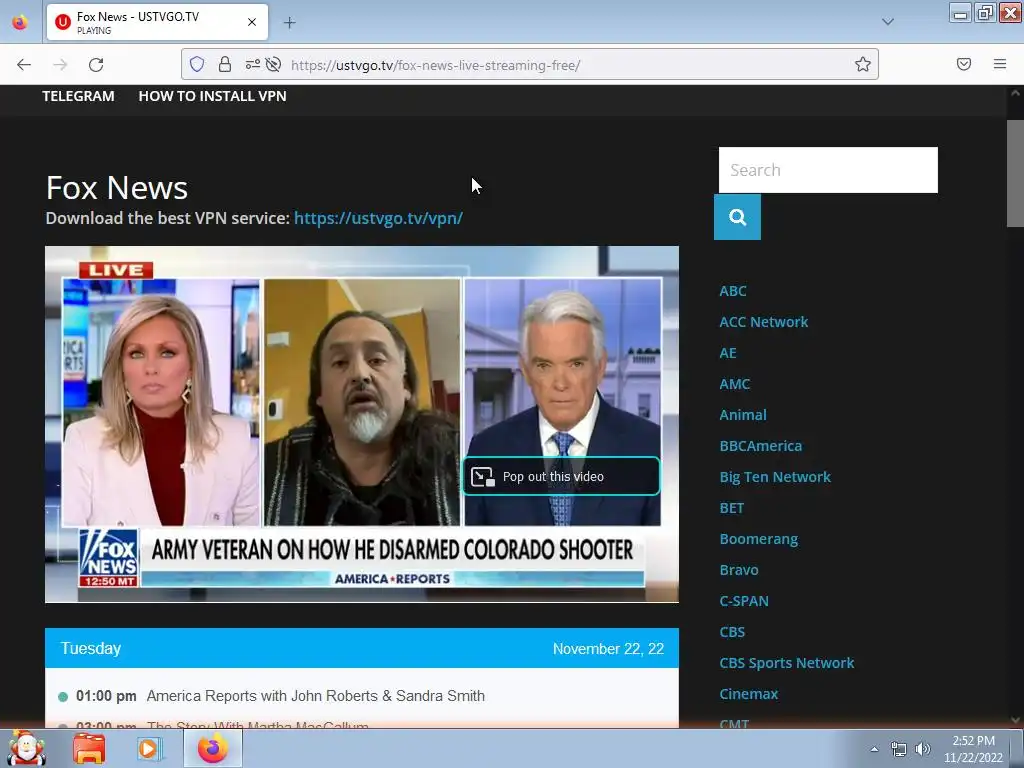Open the C-SPAN channel link
This screenshot has height=768, width=1024.
pos(744,601)
